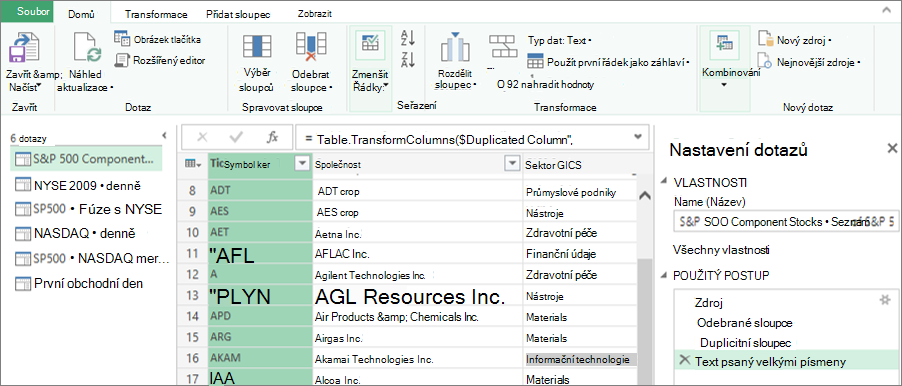This screenshot has height=386, width=902.
Task: Click the group-by icon in Transformace
Action: click(x=504, y=46)
